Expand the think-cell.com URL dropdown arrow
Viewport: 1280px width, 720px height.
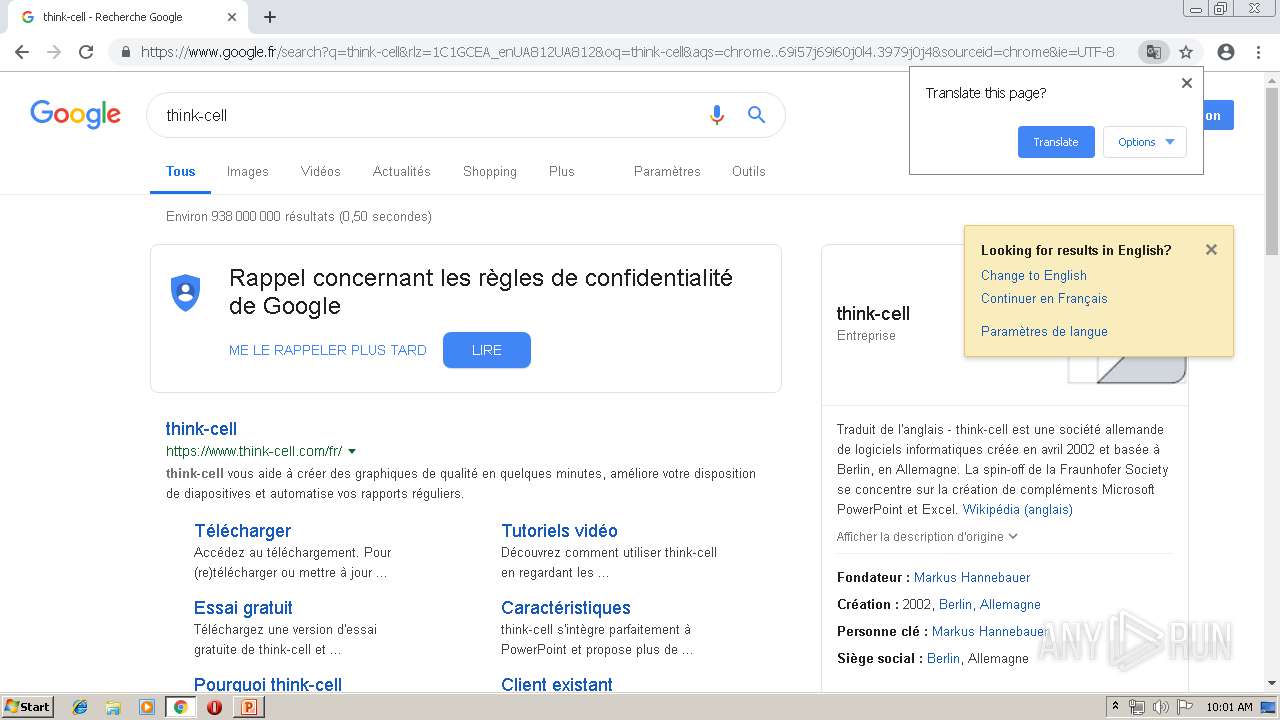click(x=352, y=452)
